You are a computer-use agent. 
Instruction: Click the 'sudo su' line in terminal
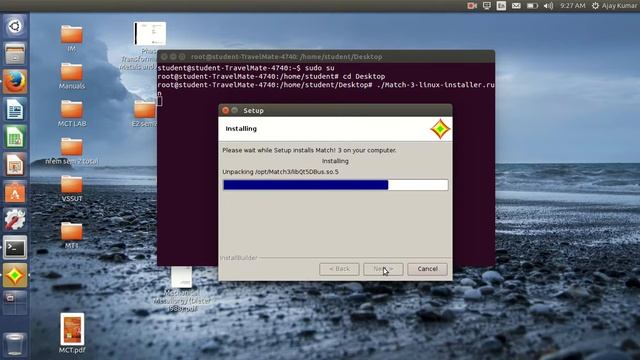click(246, 68)
